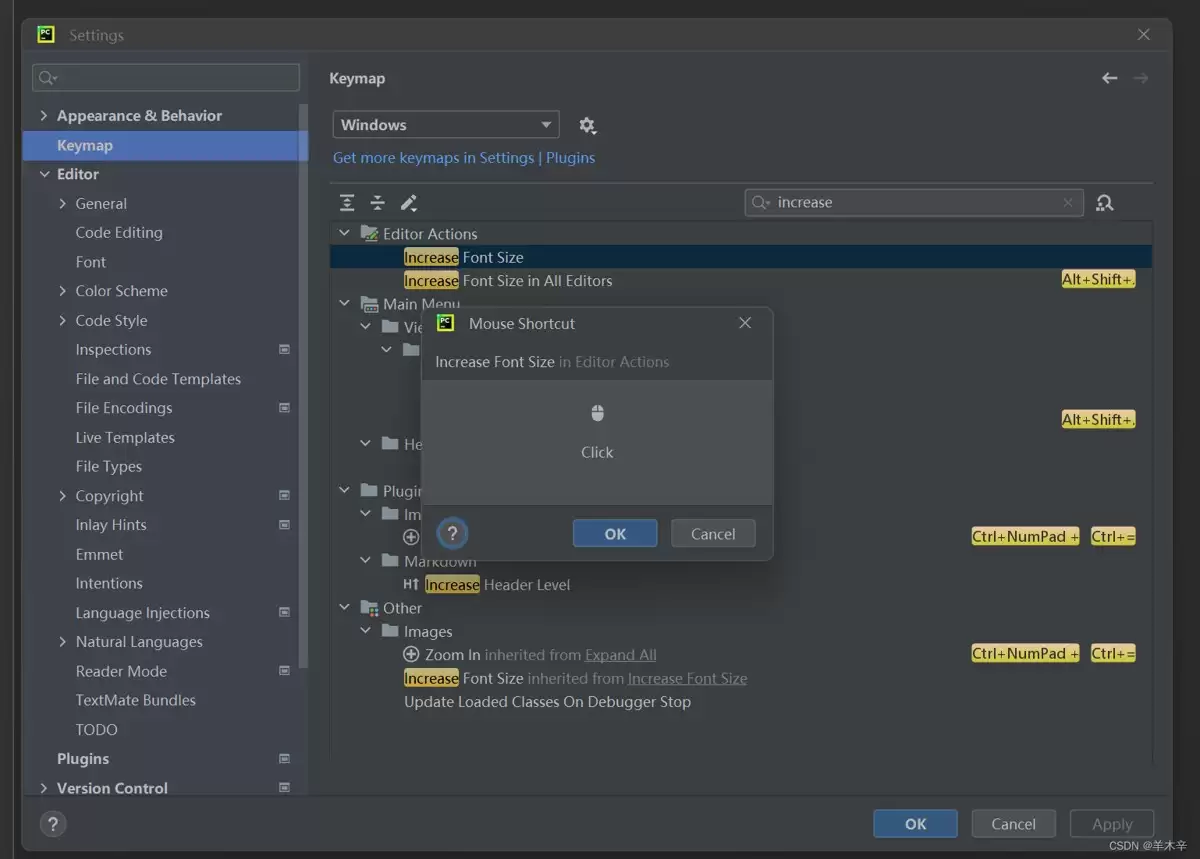1200x859 pixels.
Task: Click Cancel in Mouse Shortcut dialog
Action: (713, 534)
